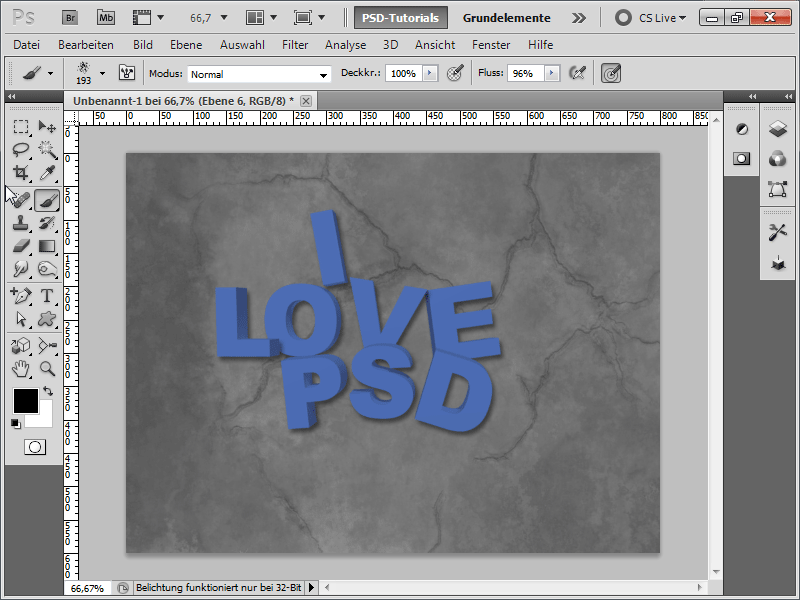Image resolution: width=800 pixels, height=600 pixels.
Task: Launch Adobe Bridge from the top bar
Action: pyautogui.click(x=70, y=17)
